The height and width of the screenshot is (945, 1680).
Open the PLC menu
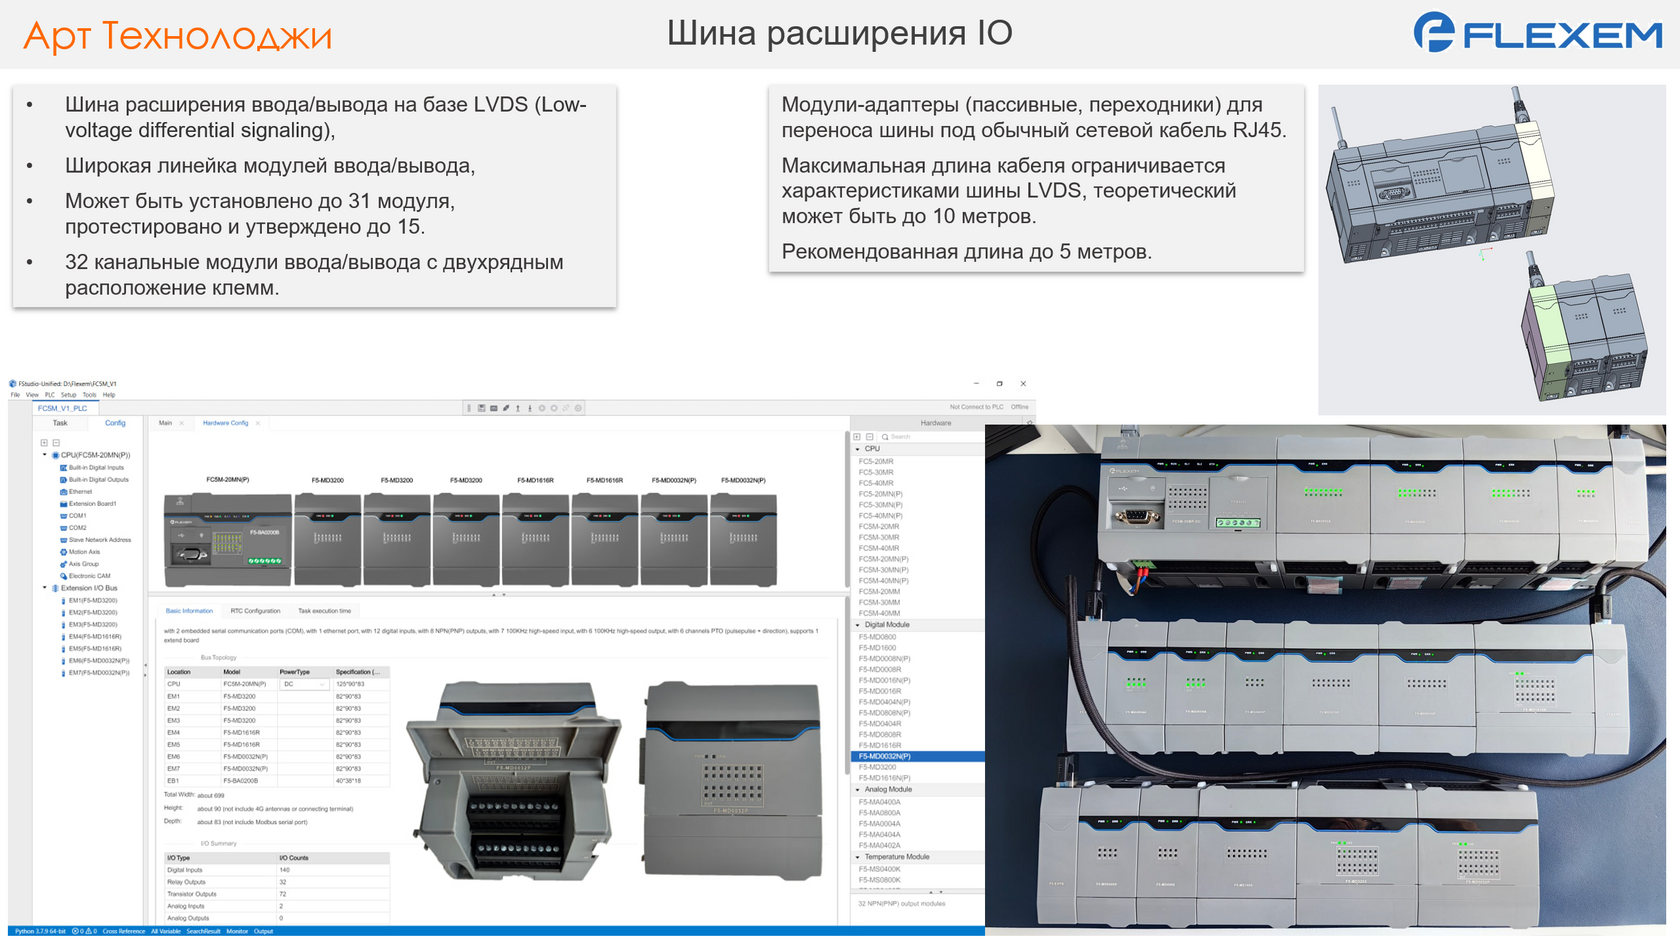(50, 395)
